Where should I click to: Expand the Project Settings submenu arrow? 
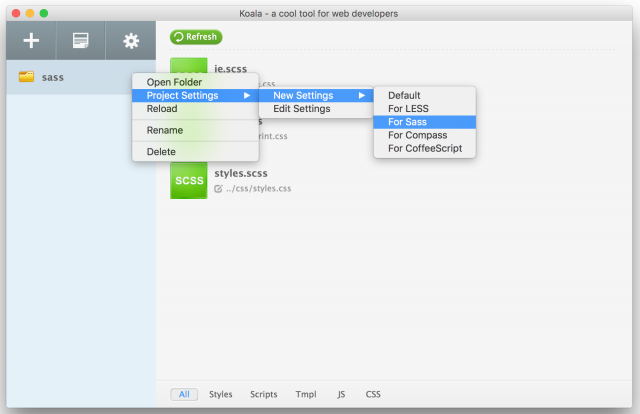tap(246, 96)
